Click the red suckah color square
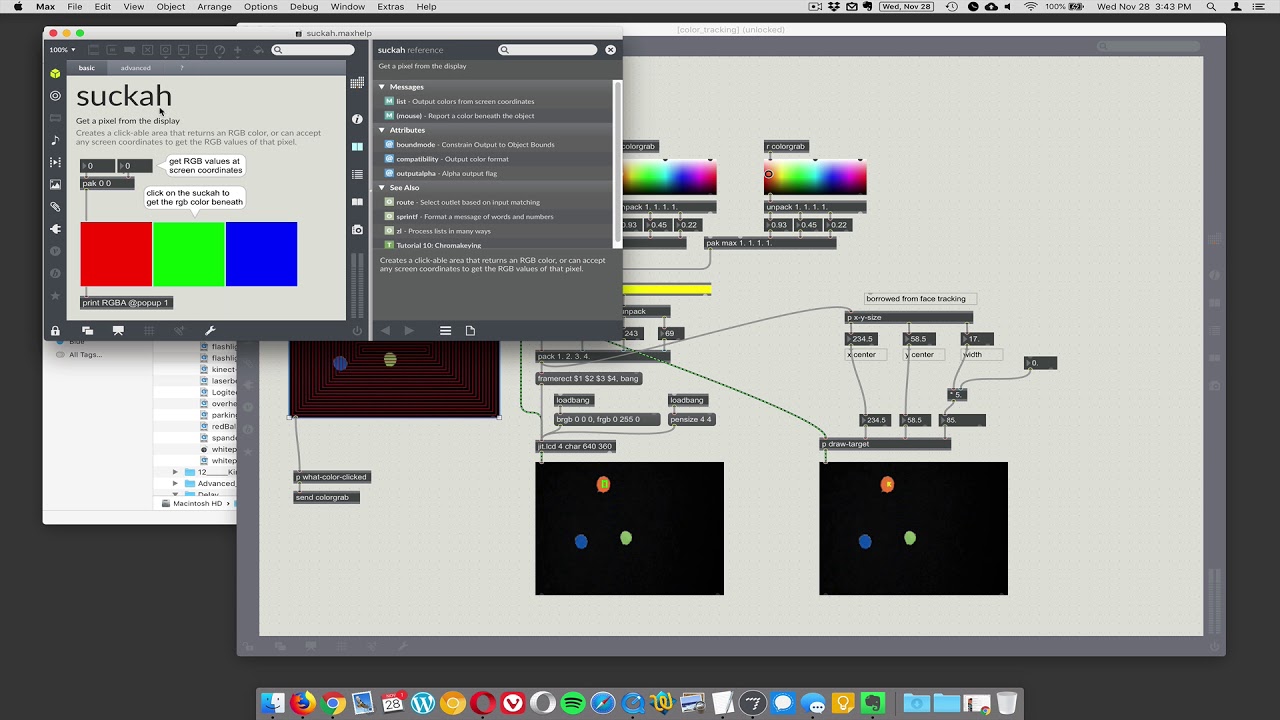1280x720 pixels. 116,254
